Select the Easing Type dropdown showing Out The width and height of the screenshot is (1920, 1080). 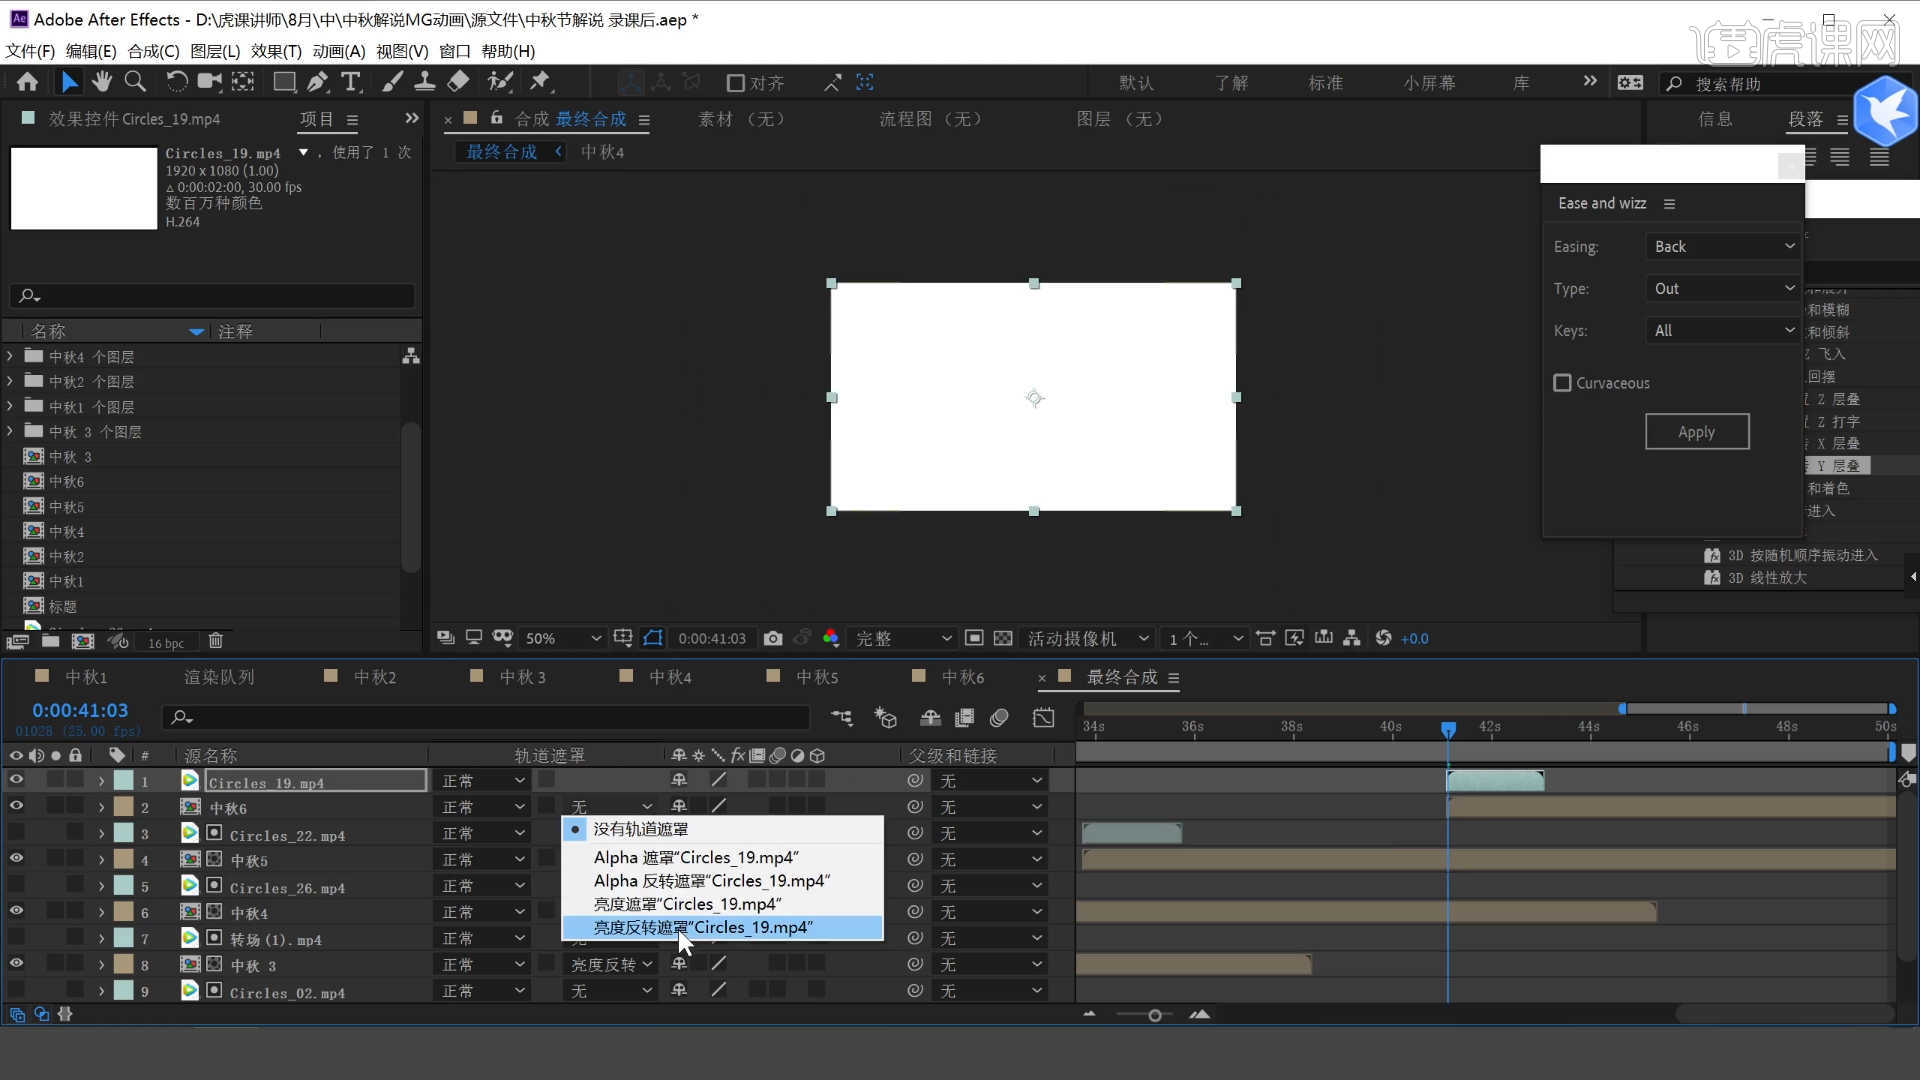(x=1721, y=287)
